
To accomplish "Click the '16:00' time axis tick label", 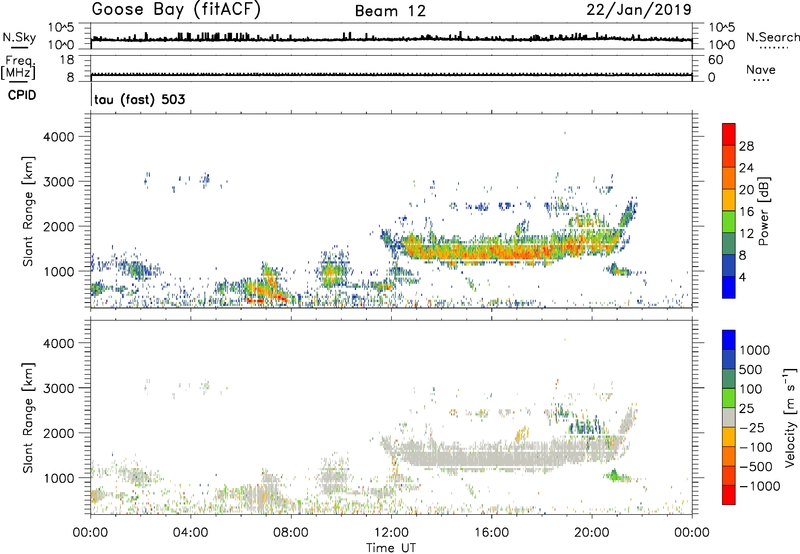I will pyautogui.click(x=491, y=533).
